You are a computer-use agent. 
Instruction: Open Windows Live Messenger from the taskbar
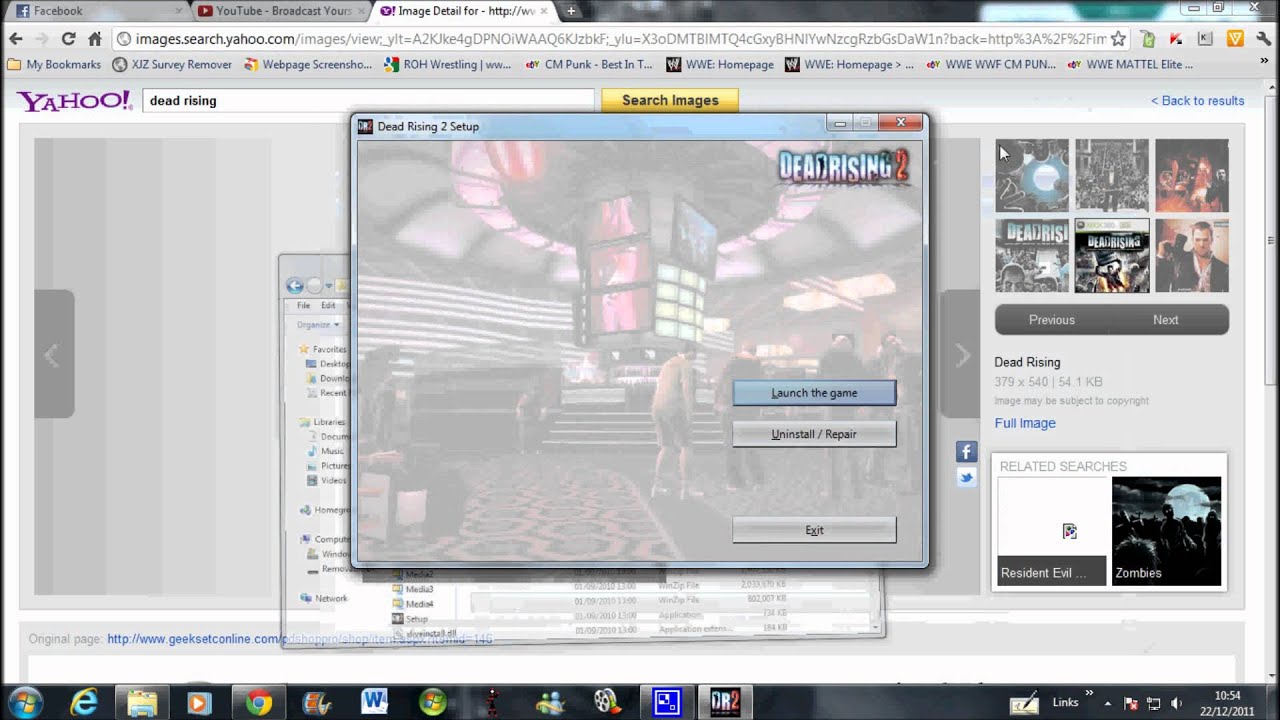(x=550, y=702)
